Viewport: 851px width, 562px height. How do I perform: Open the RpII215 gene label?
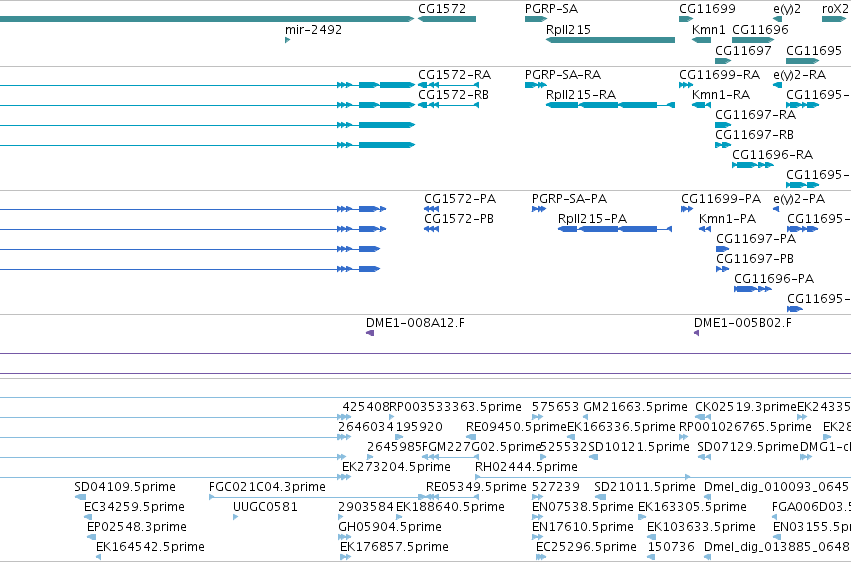pyautogui.click(x=568, y=29)
